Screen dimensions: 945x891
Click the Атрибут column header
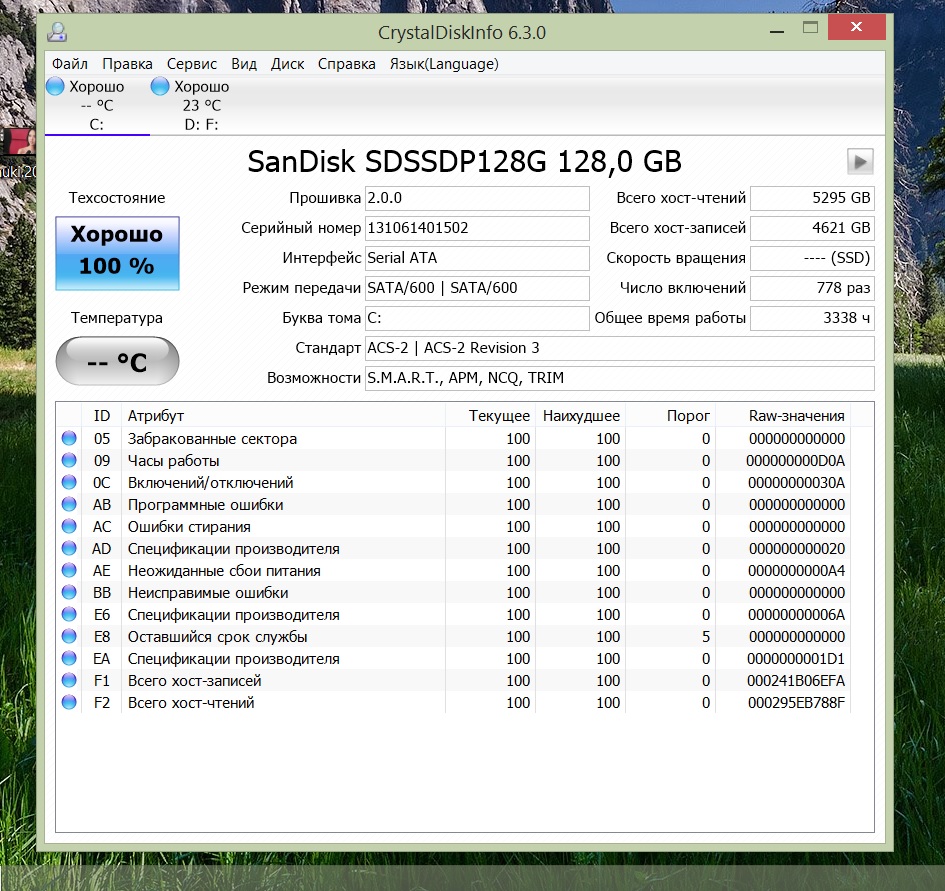pyautogui.click(x=283, y=415)
